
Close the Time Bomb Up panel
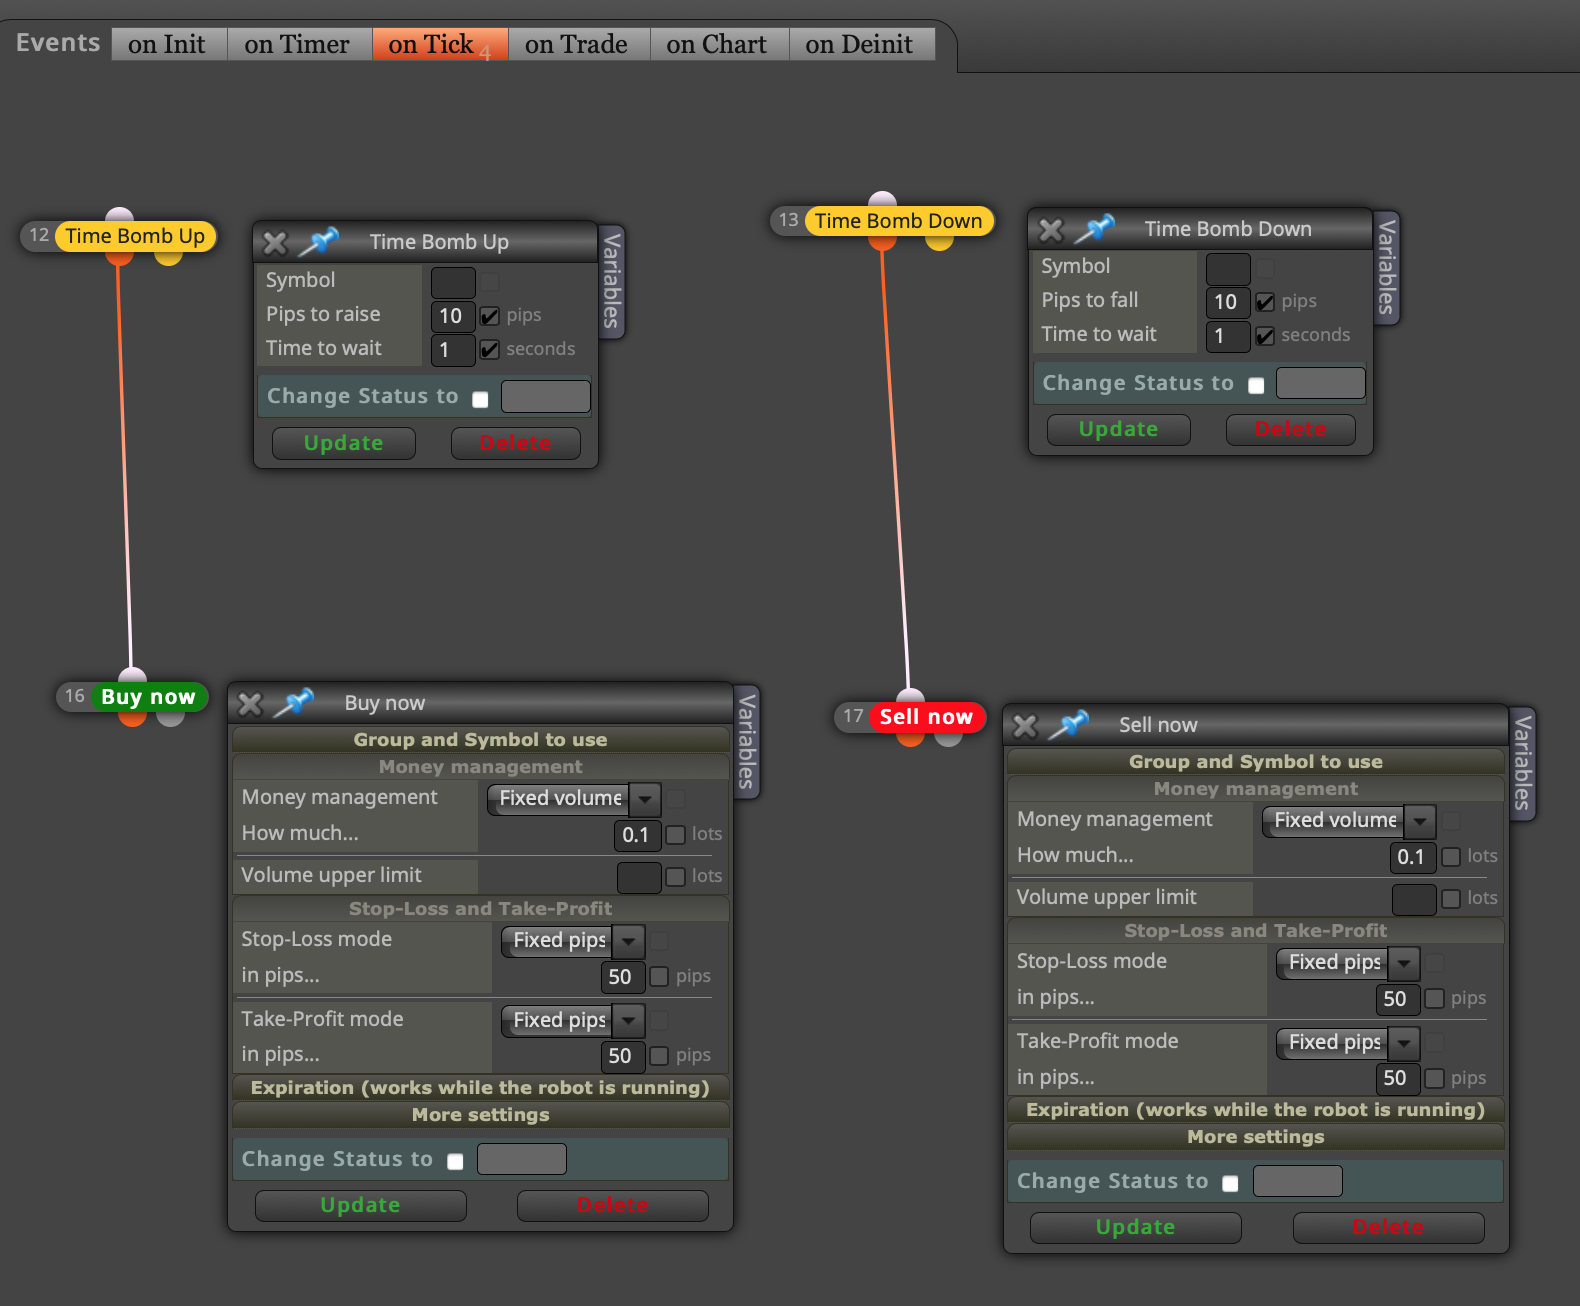point(275,243)
